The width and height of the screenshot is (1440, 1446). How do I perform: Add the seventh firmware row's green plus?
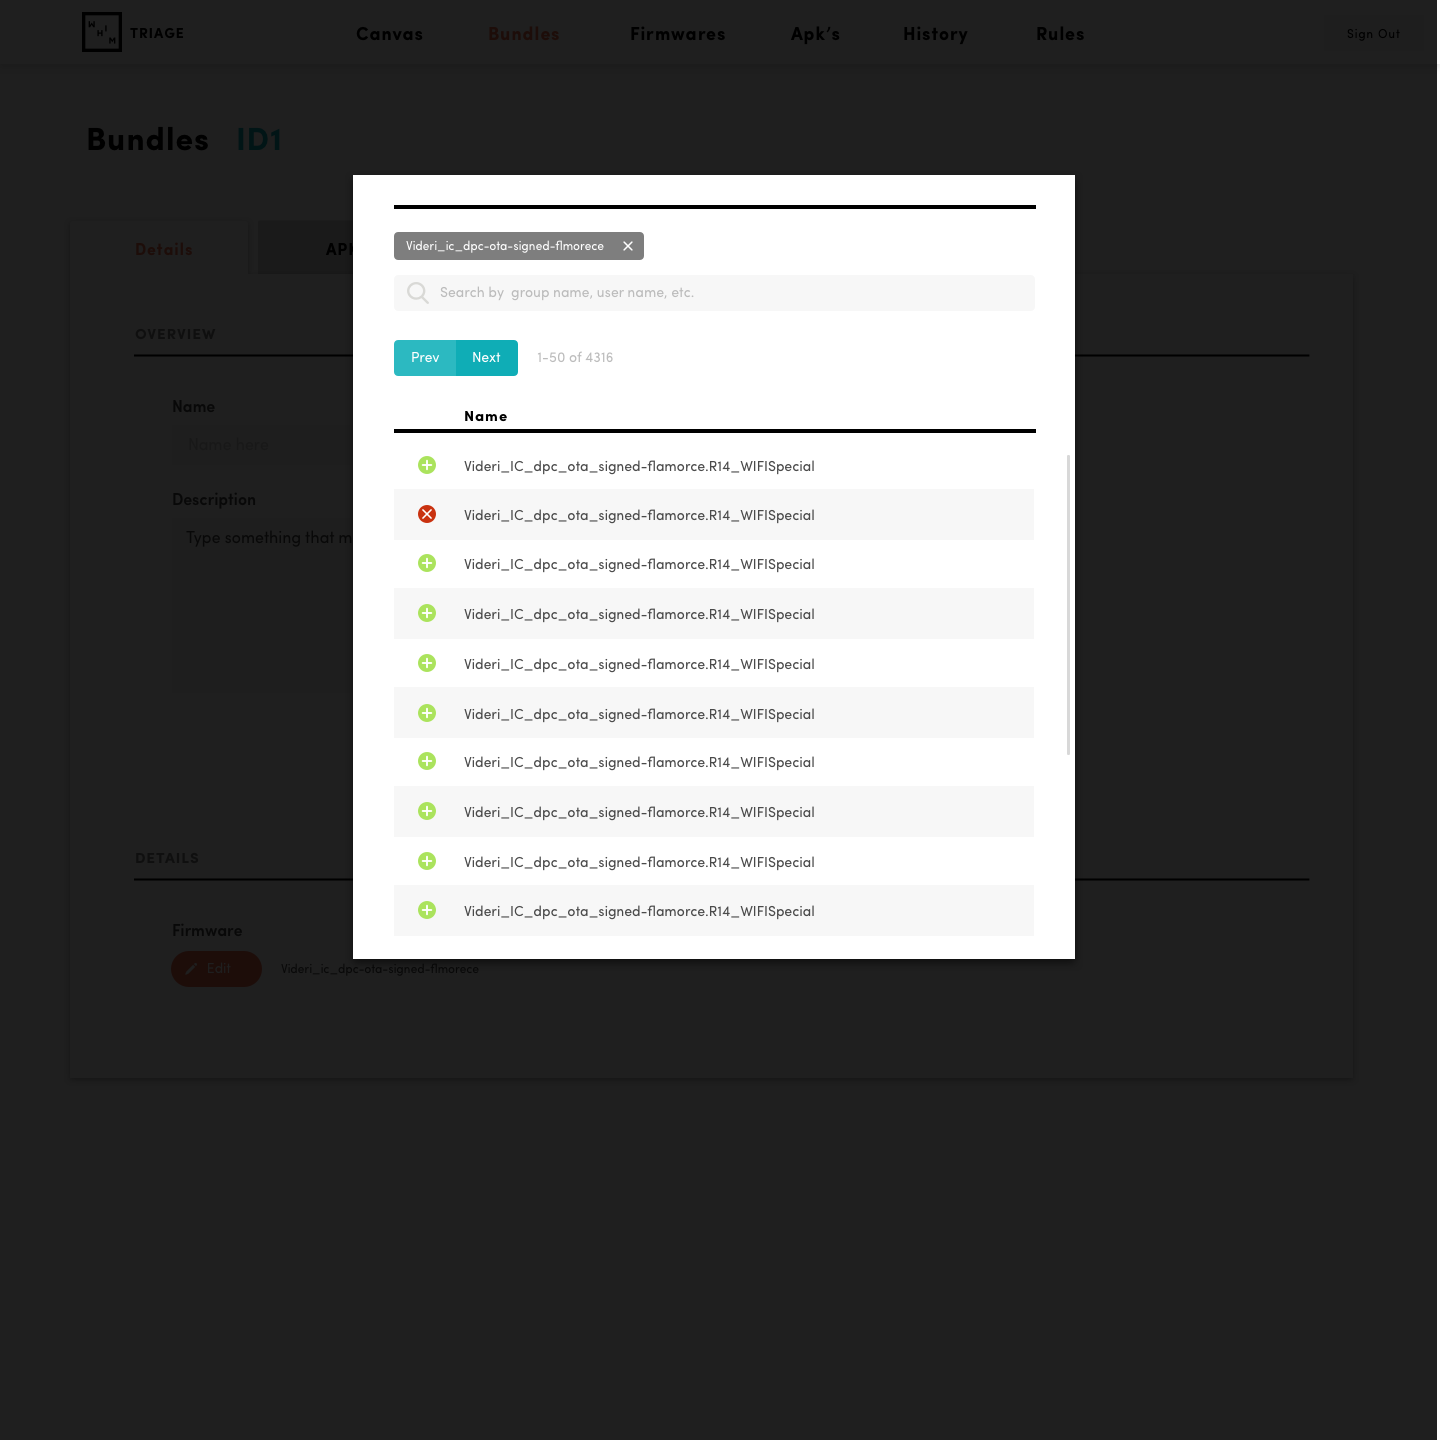coord(427,761)
